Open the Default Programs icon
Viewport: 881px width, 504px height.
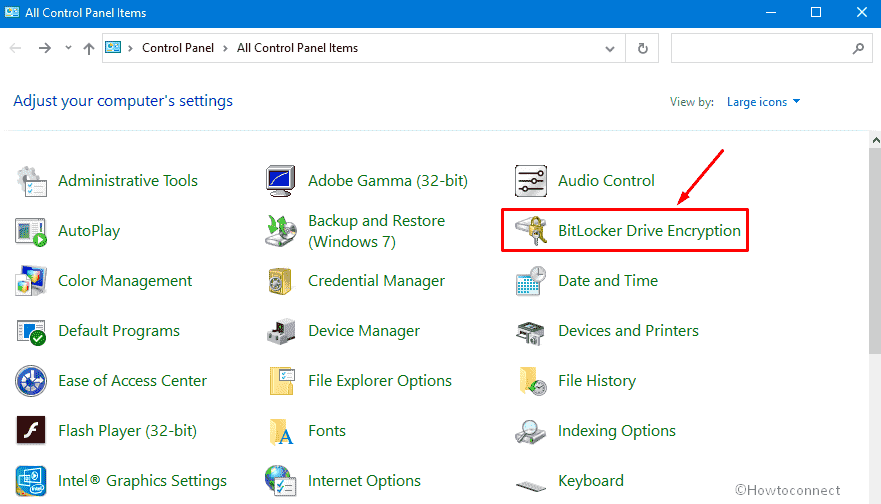coord(31,332)
